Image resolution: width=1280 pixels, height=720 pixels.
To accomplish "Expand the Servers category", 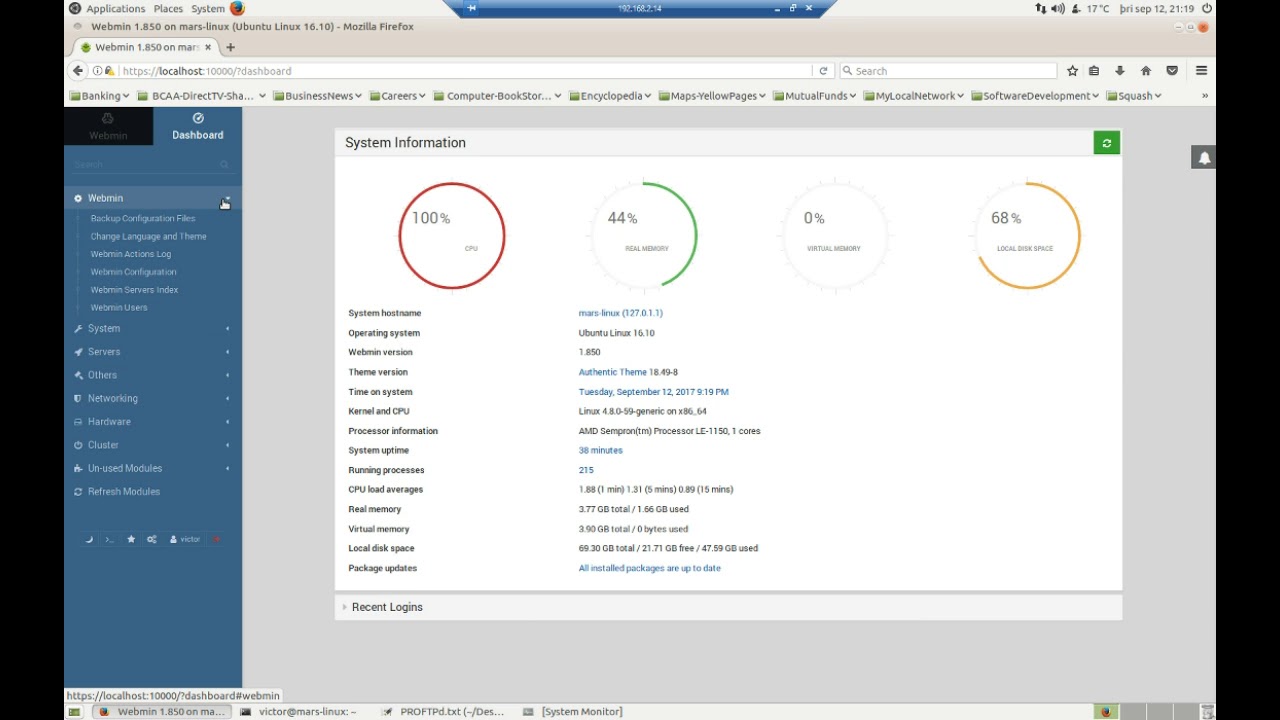I will (153, 352).
